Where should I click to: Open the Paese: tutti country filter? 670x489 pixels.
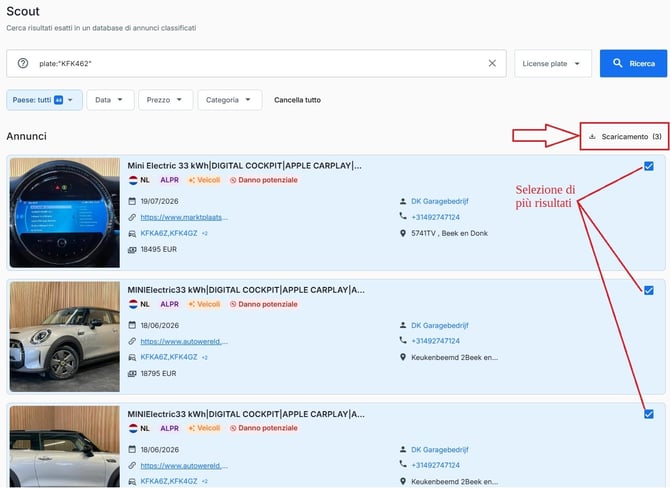[44, 100]
